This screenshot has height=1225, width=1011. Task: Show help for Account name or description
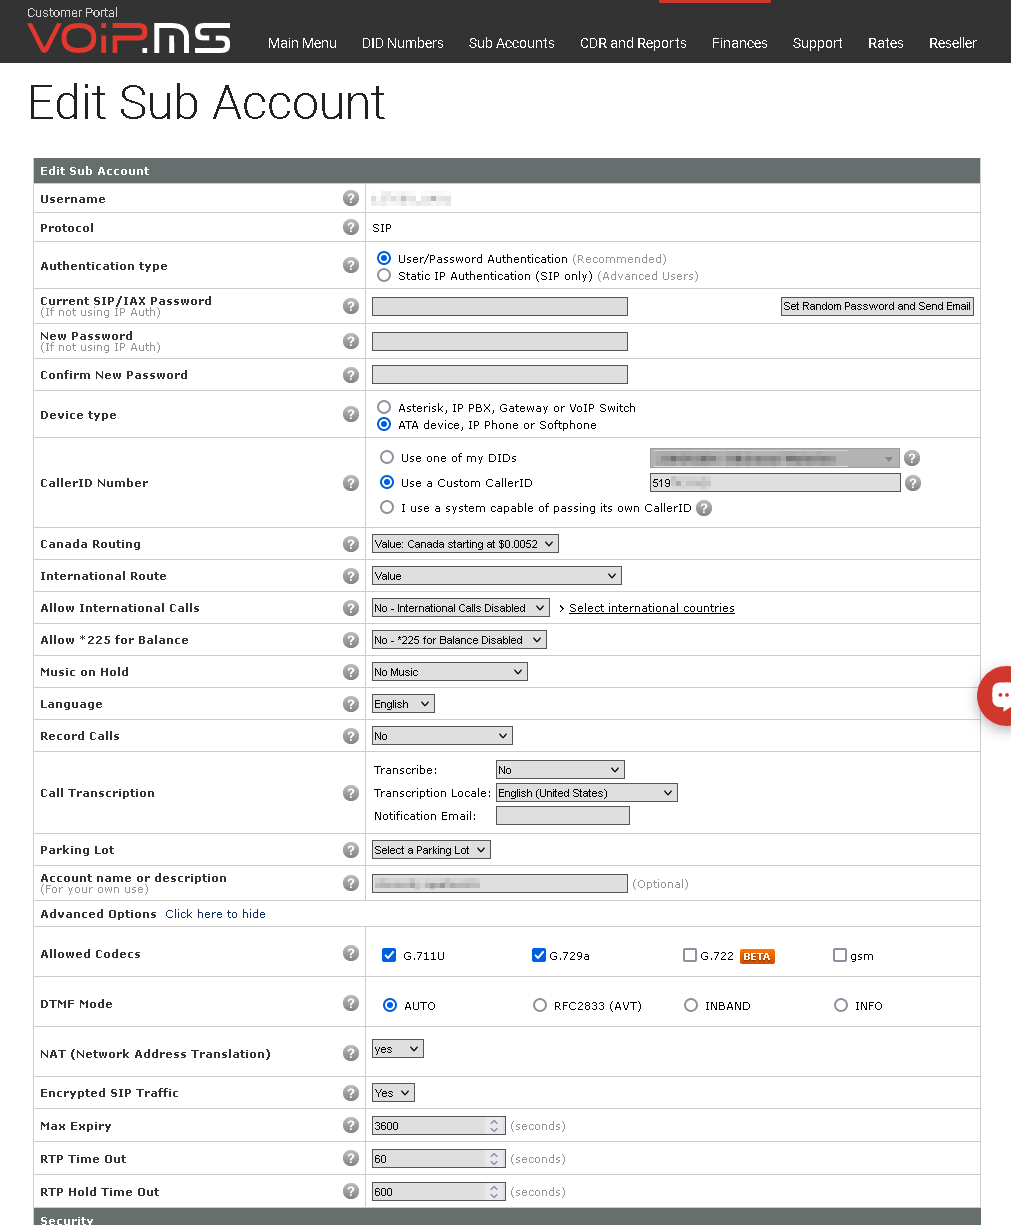350,883
